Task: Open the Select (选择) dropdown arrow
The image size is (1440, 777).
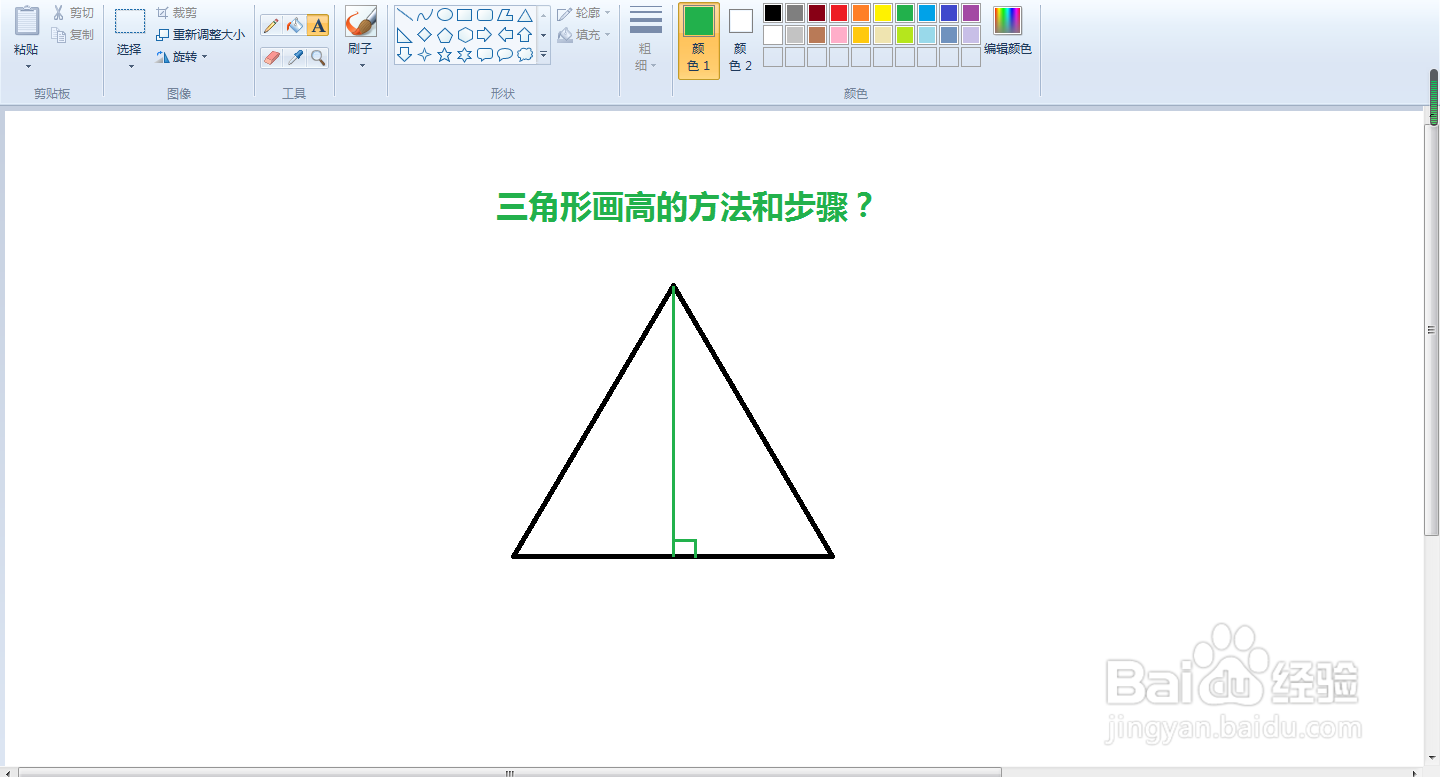Action: point(130,67)
